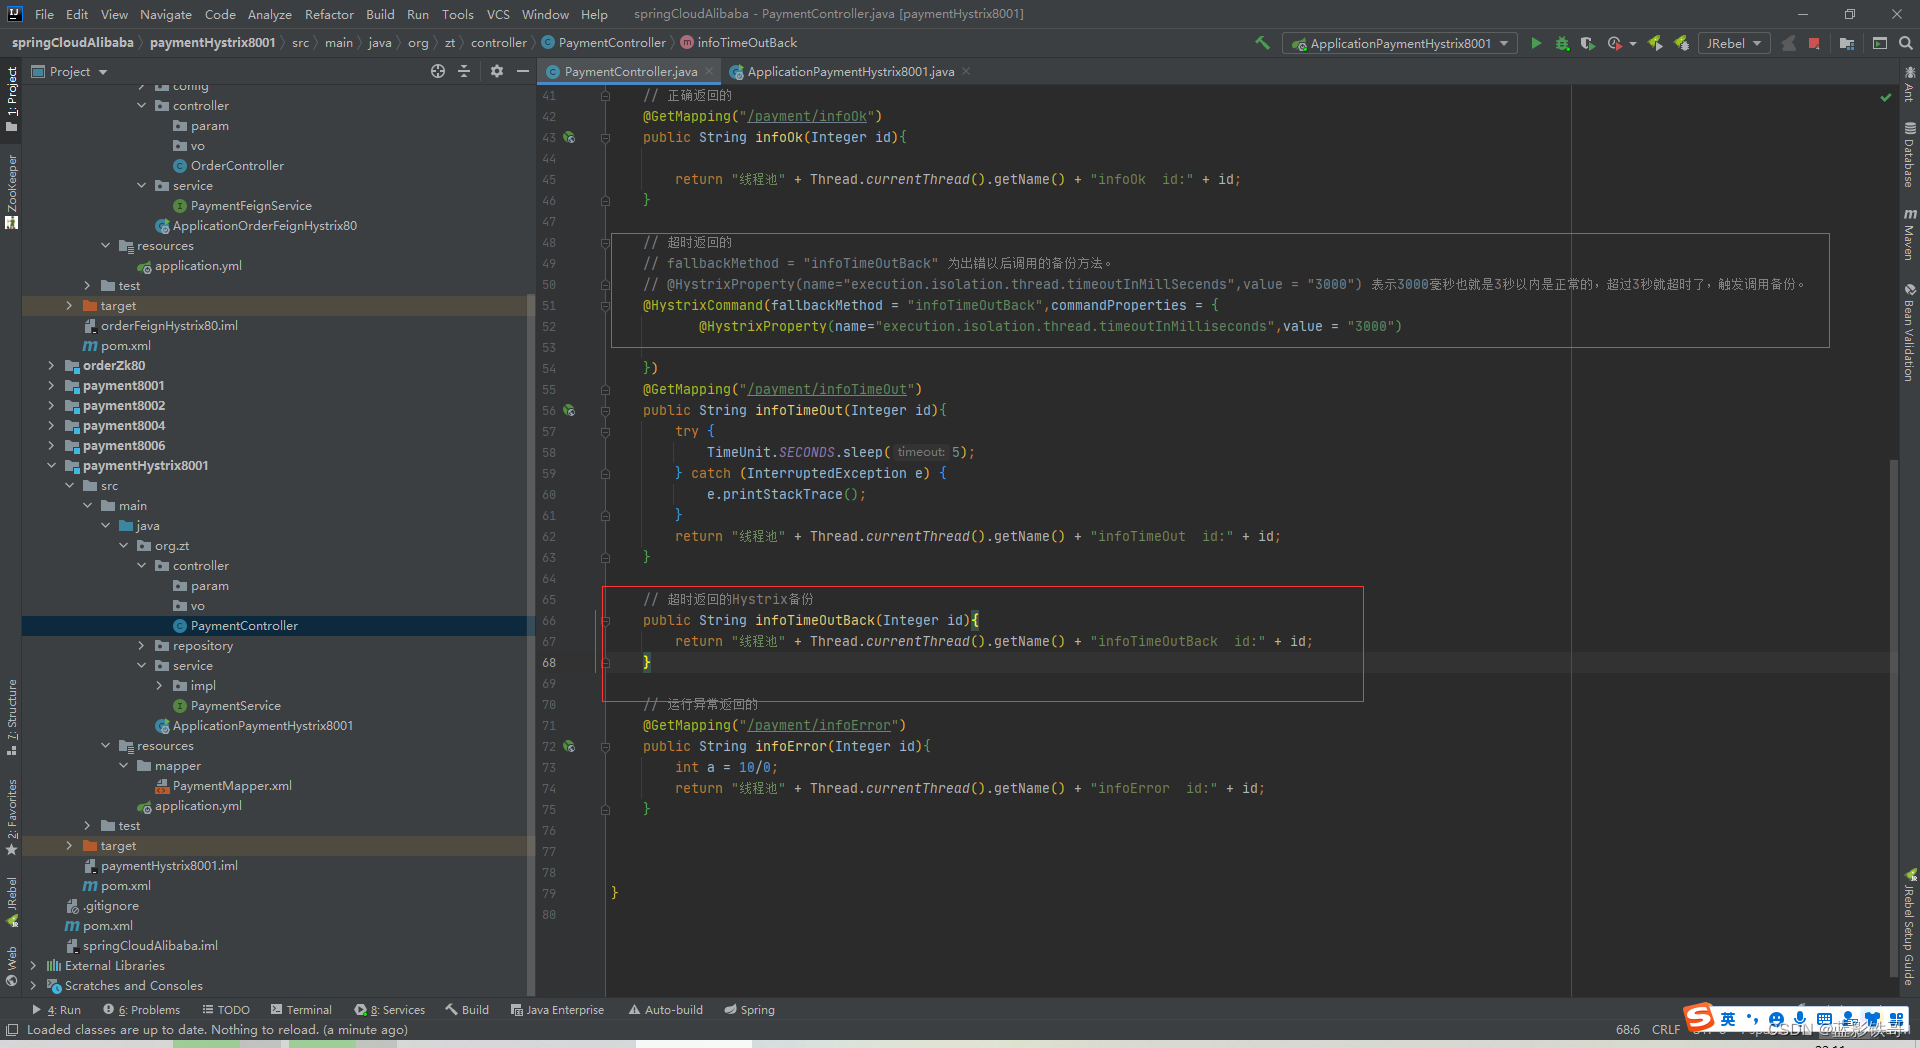
Task: Open Spring tool window
Action: 750,1010
